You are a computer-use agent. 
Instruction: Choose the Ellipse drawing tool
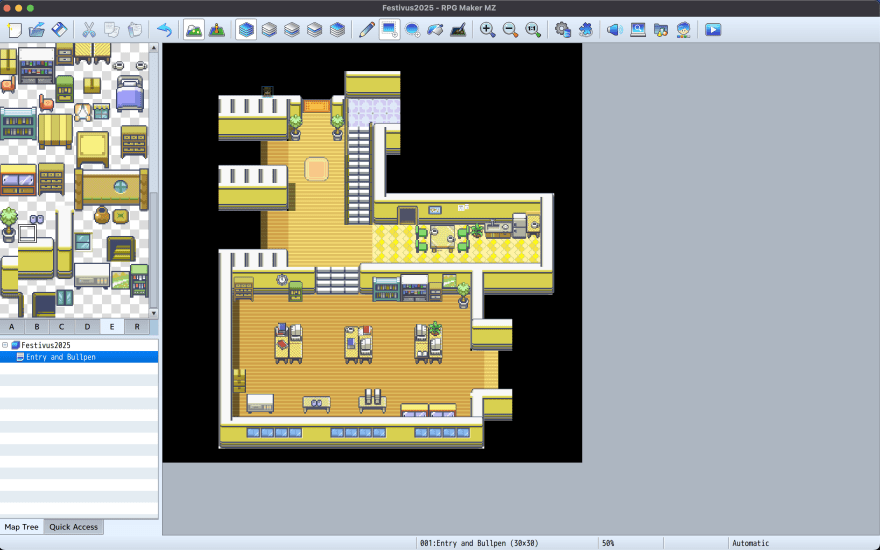point(412,30)
